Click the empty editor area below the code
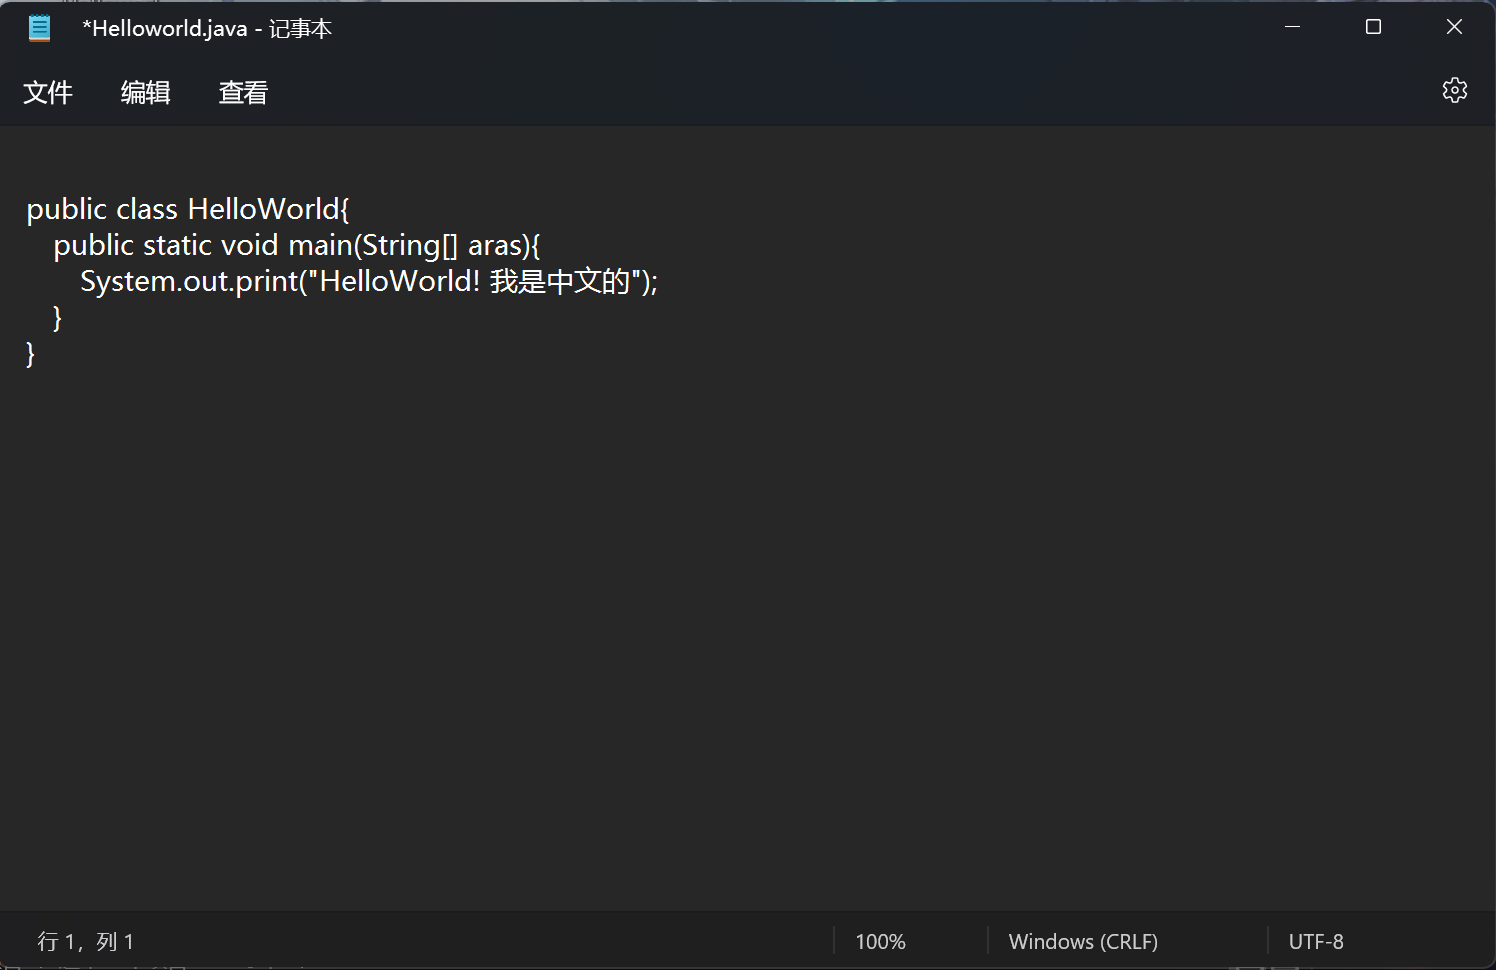Image resolution: width=1496 pixels, height=970 pixels. [x=748, y=640]
